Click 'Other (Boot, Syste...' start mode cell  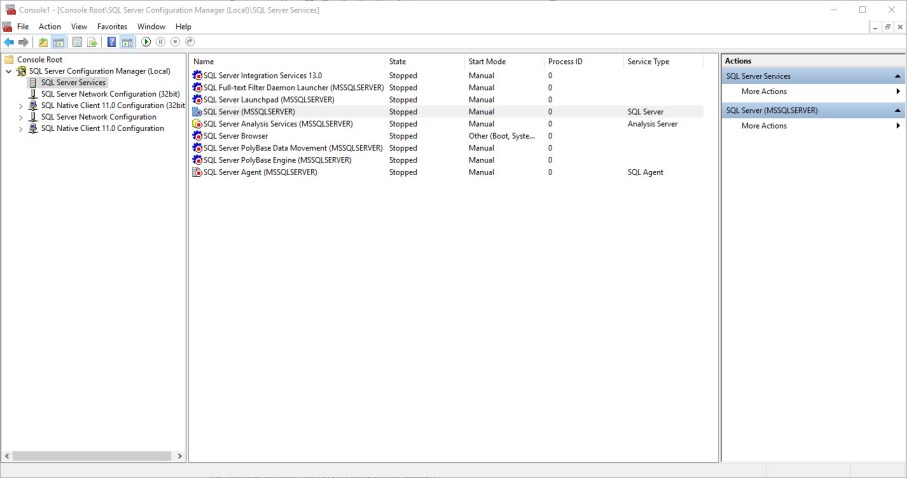tap(502, 136)
